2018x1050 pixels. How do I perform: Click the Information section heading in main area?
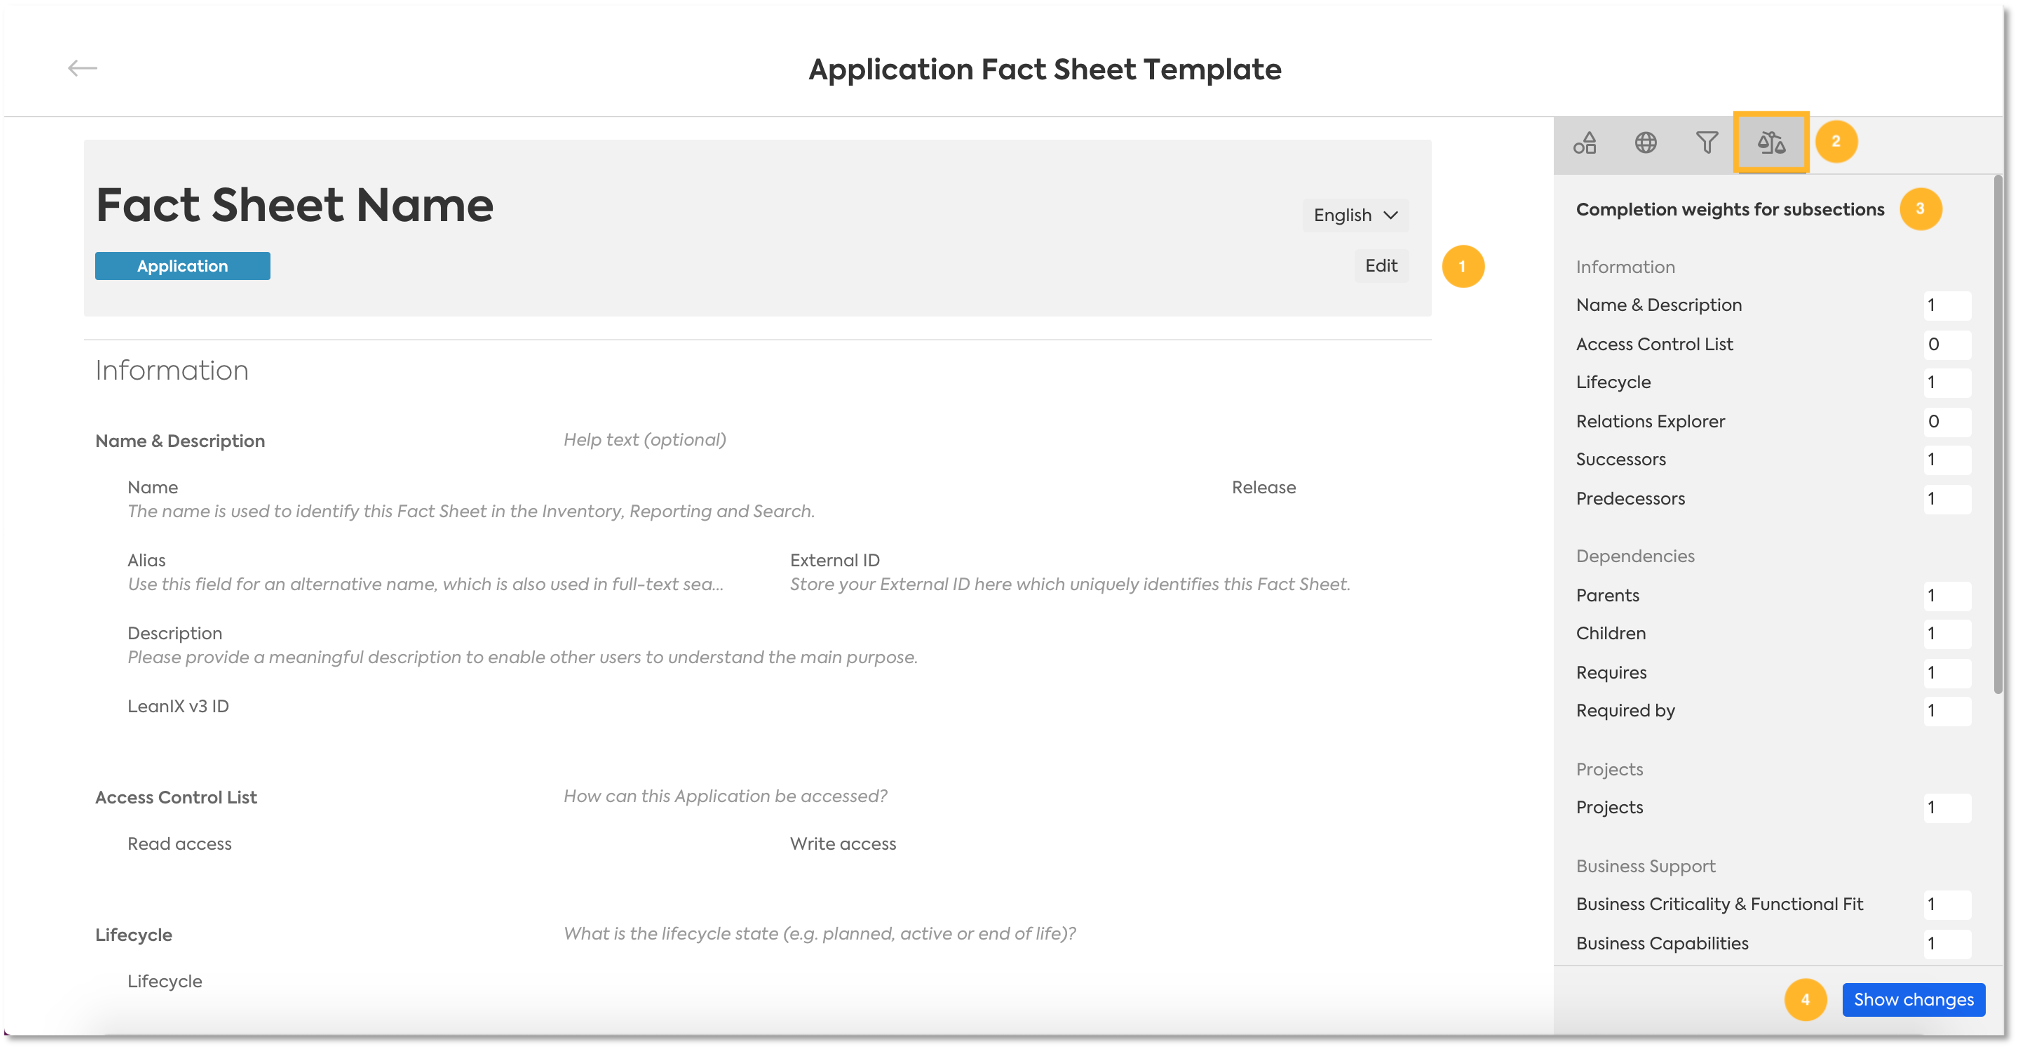coord(172,370)
